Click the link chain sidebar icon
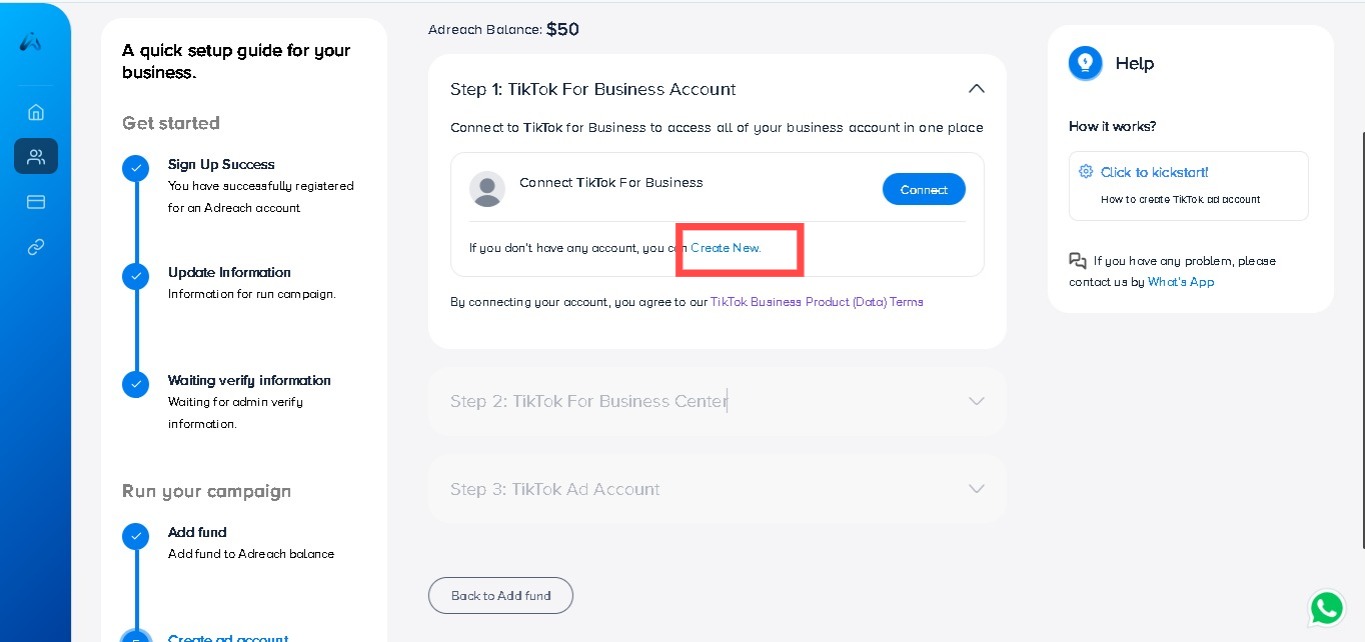Image resolution: width=1365 pixels, height=642 pixels. pos(36,247)
